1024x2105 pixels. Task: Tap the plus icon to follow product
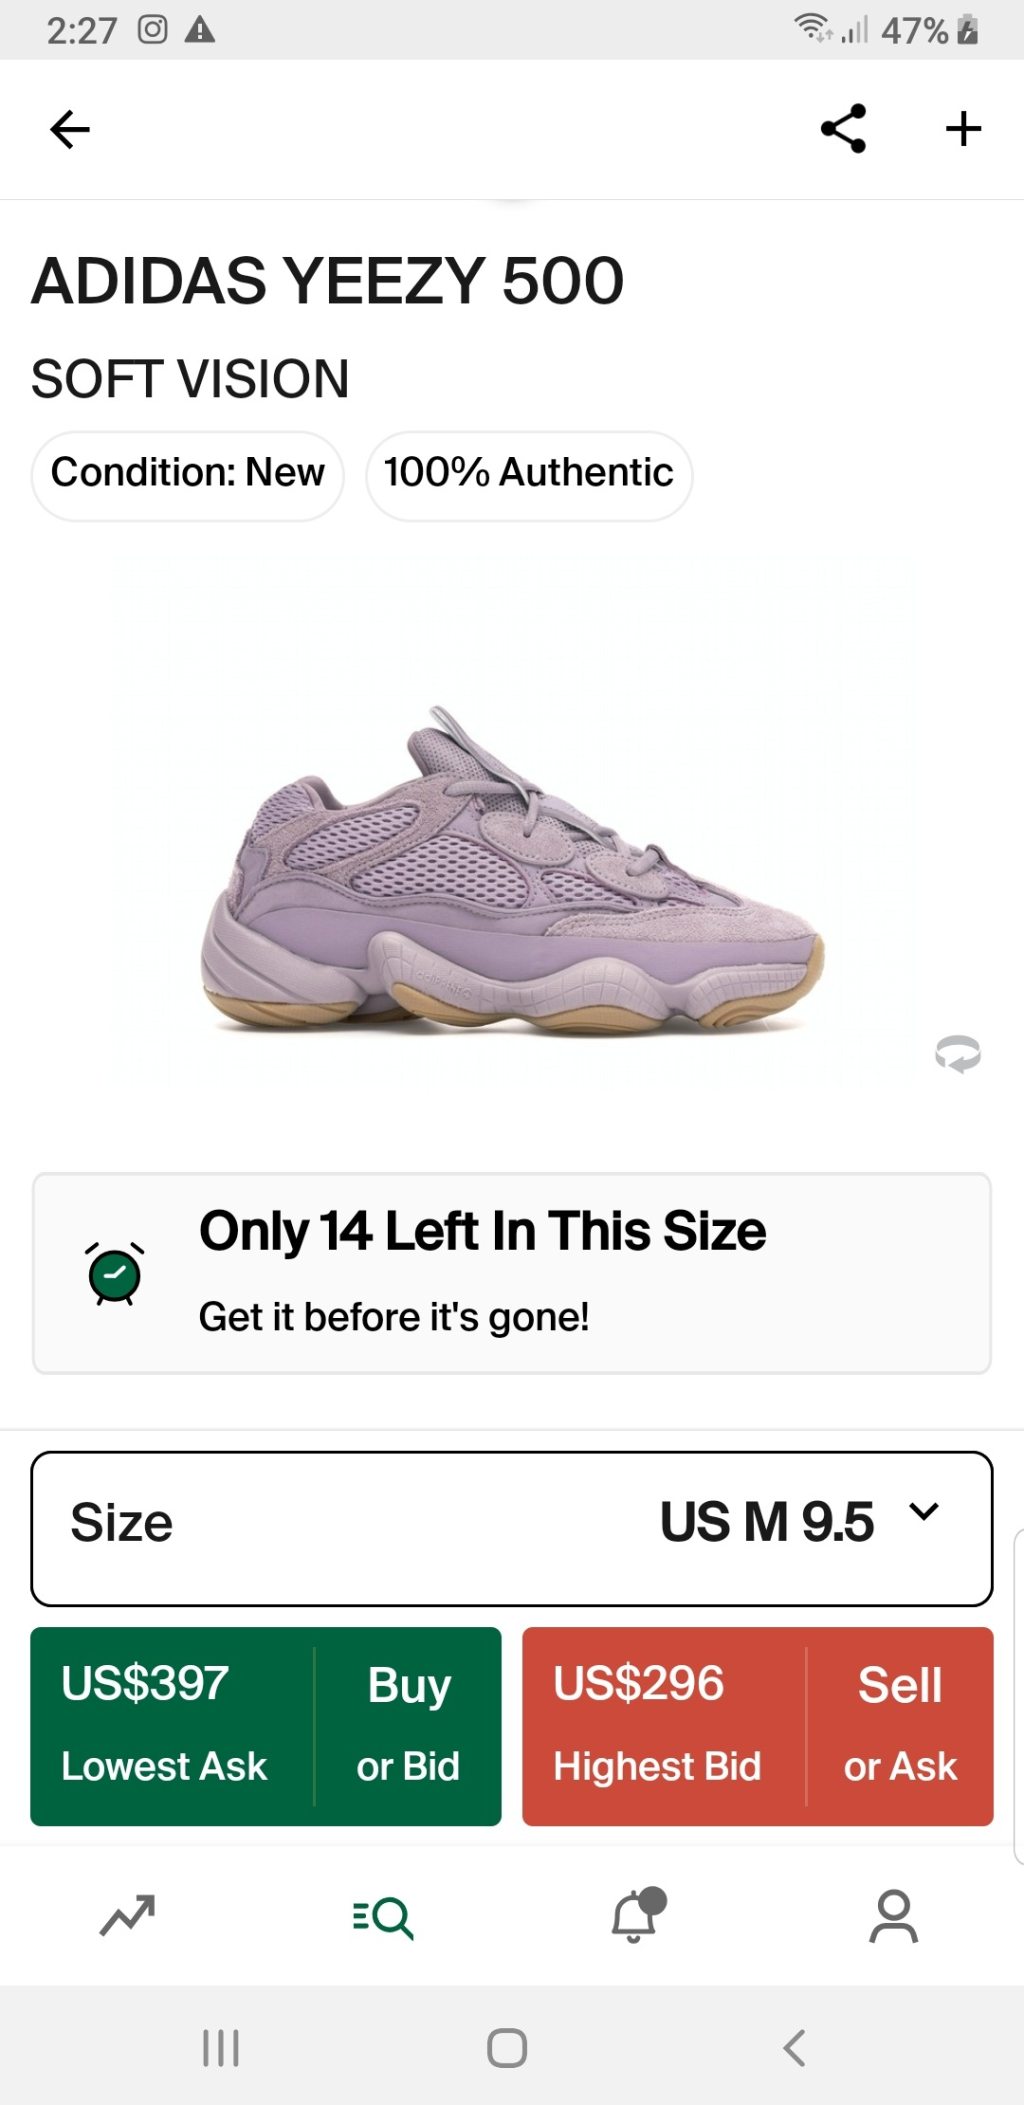[963, 129]
